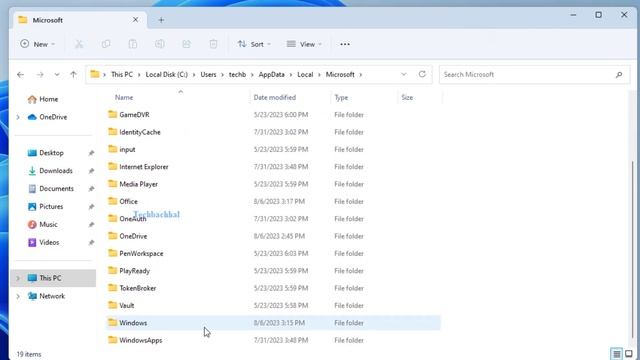This screenshot has width=640, height=360.
Task: Expand the OneDrive tree node
Action: click(18, 117)
